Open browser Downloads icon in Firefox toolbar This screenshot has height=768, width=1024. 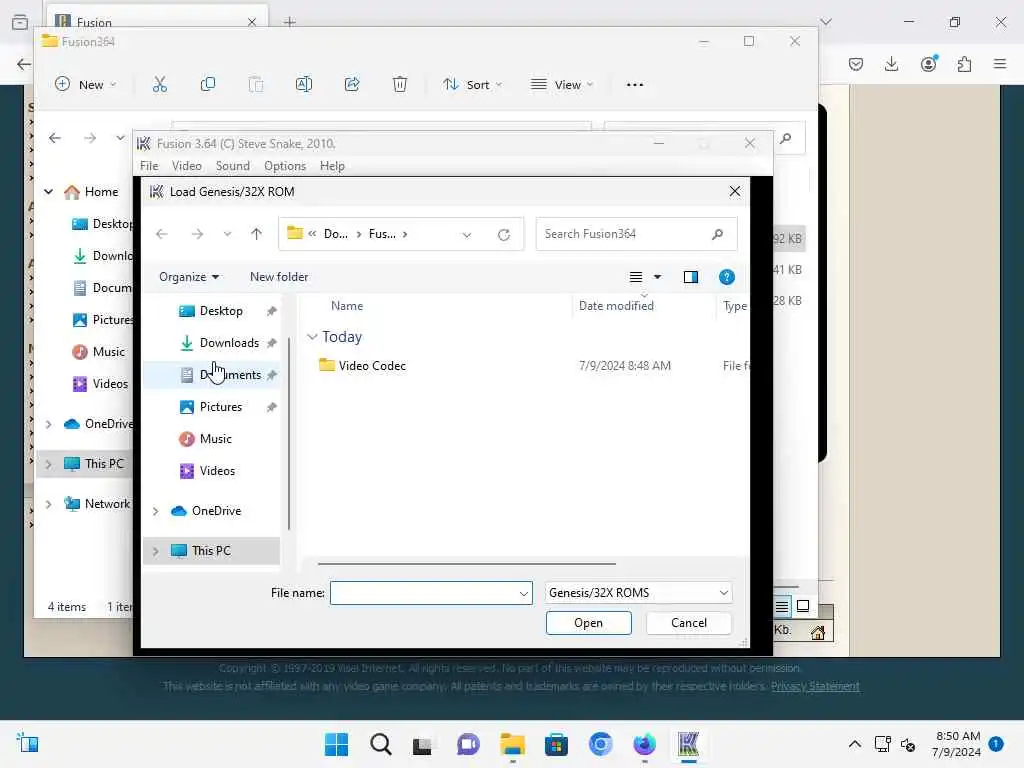[x=891, y=64]
